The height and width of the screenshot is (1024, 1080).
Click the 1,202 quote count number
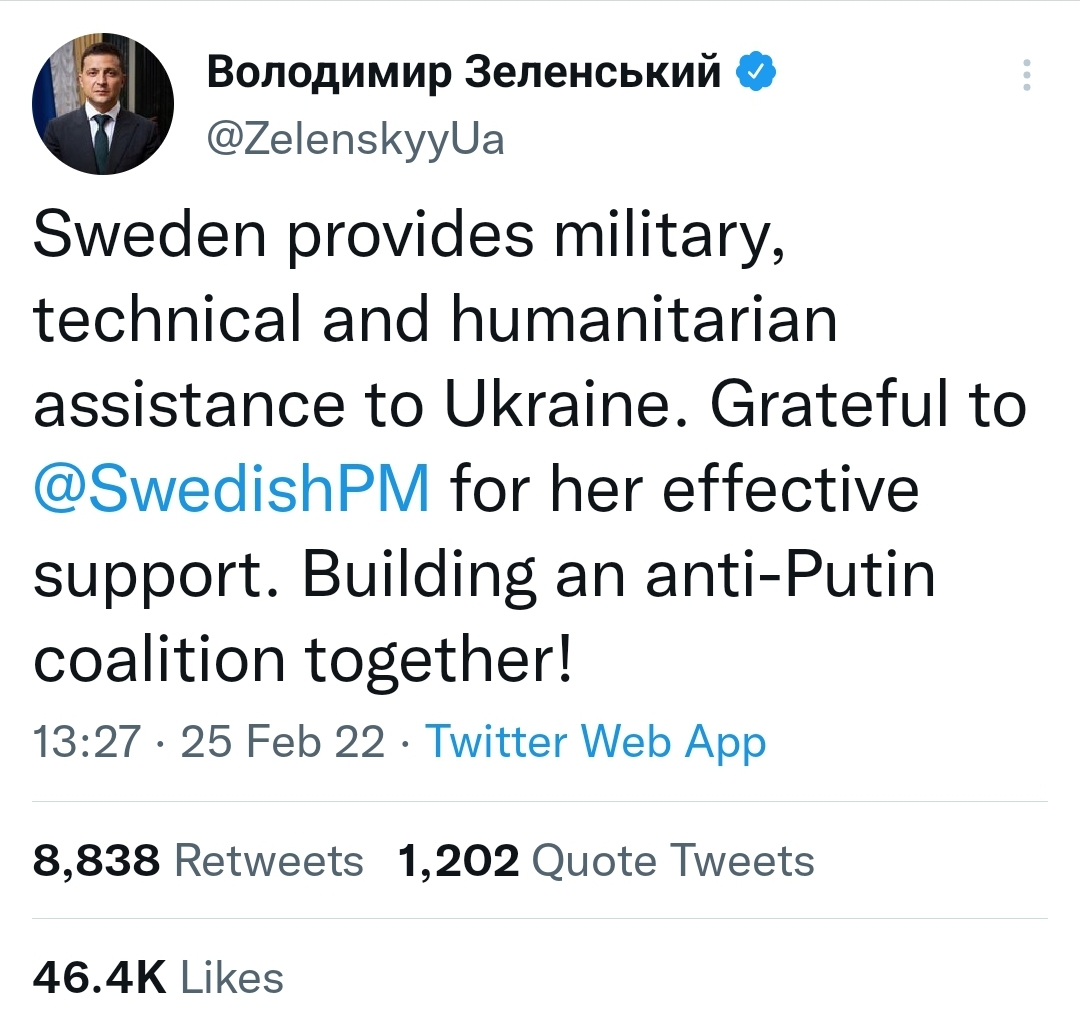(x=458, y=861)
